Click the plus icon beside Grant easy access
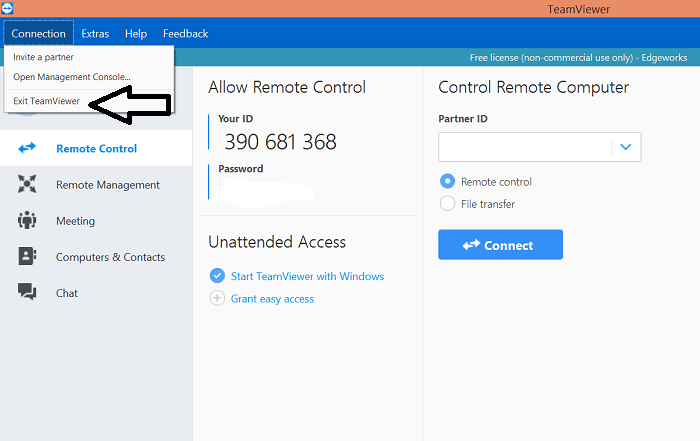The height and width of the screenshot is (441, 700). pyautogui.click(x=217, y=298)
